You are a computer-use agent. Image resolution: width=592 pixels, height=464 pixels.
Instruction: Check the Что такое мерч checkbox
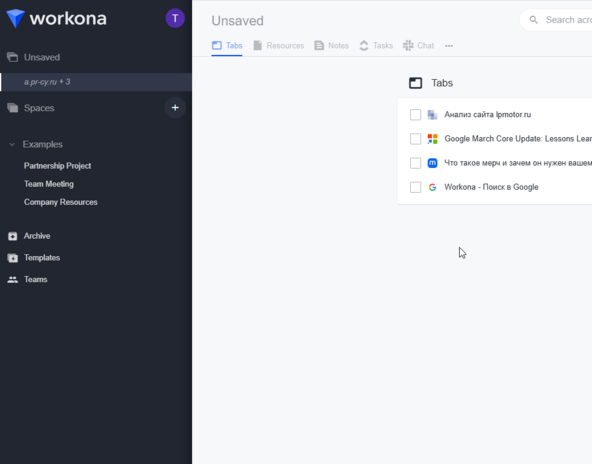point(415,163)
